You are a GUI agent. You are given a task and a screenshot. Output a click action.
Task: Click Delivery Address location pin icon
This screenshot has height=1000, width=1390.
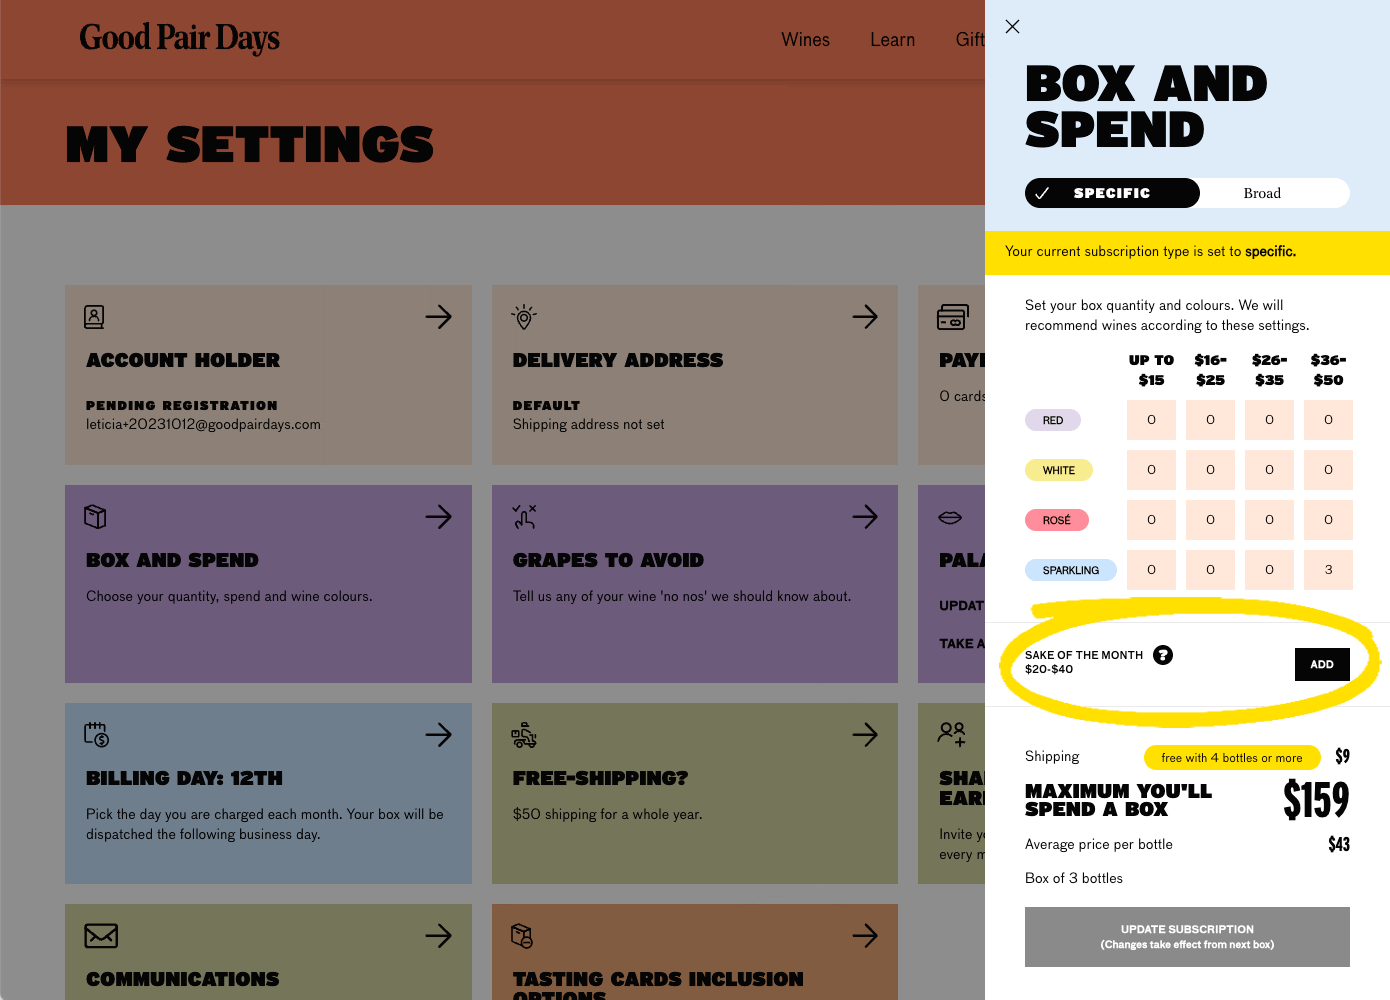pyautogui.click(x=524, y=317)
